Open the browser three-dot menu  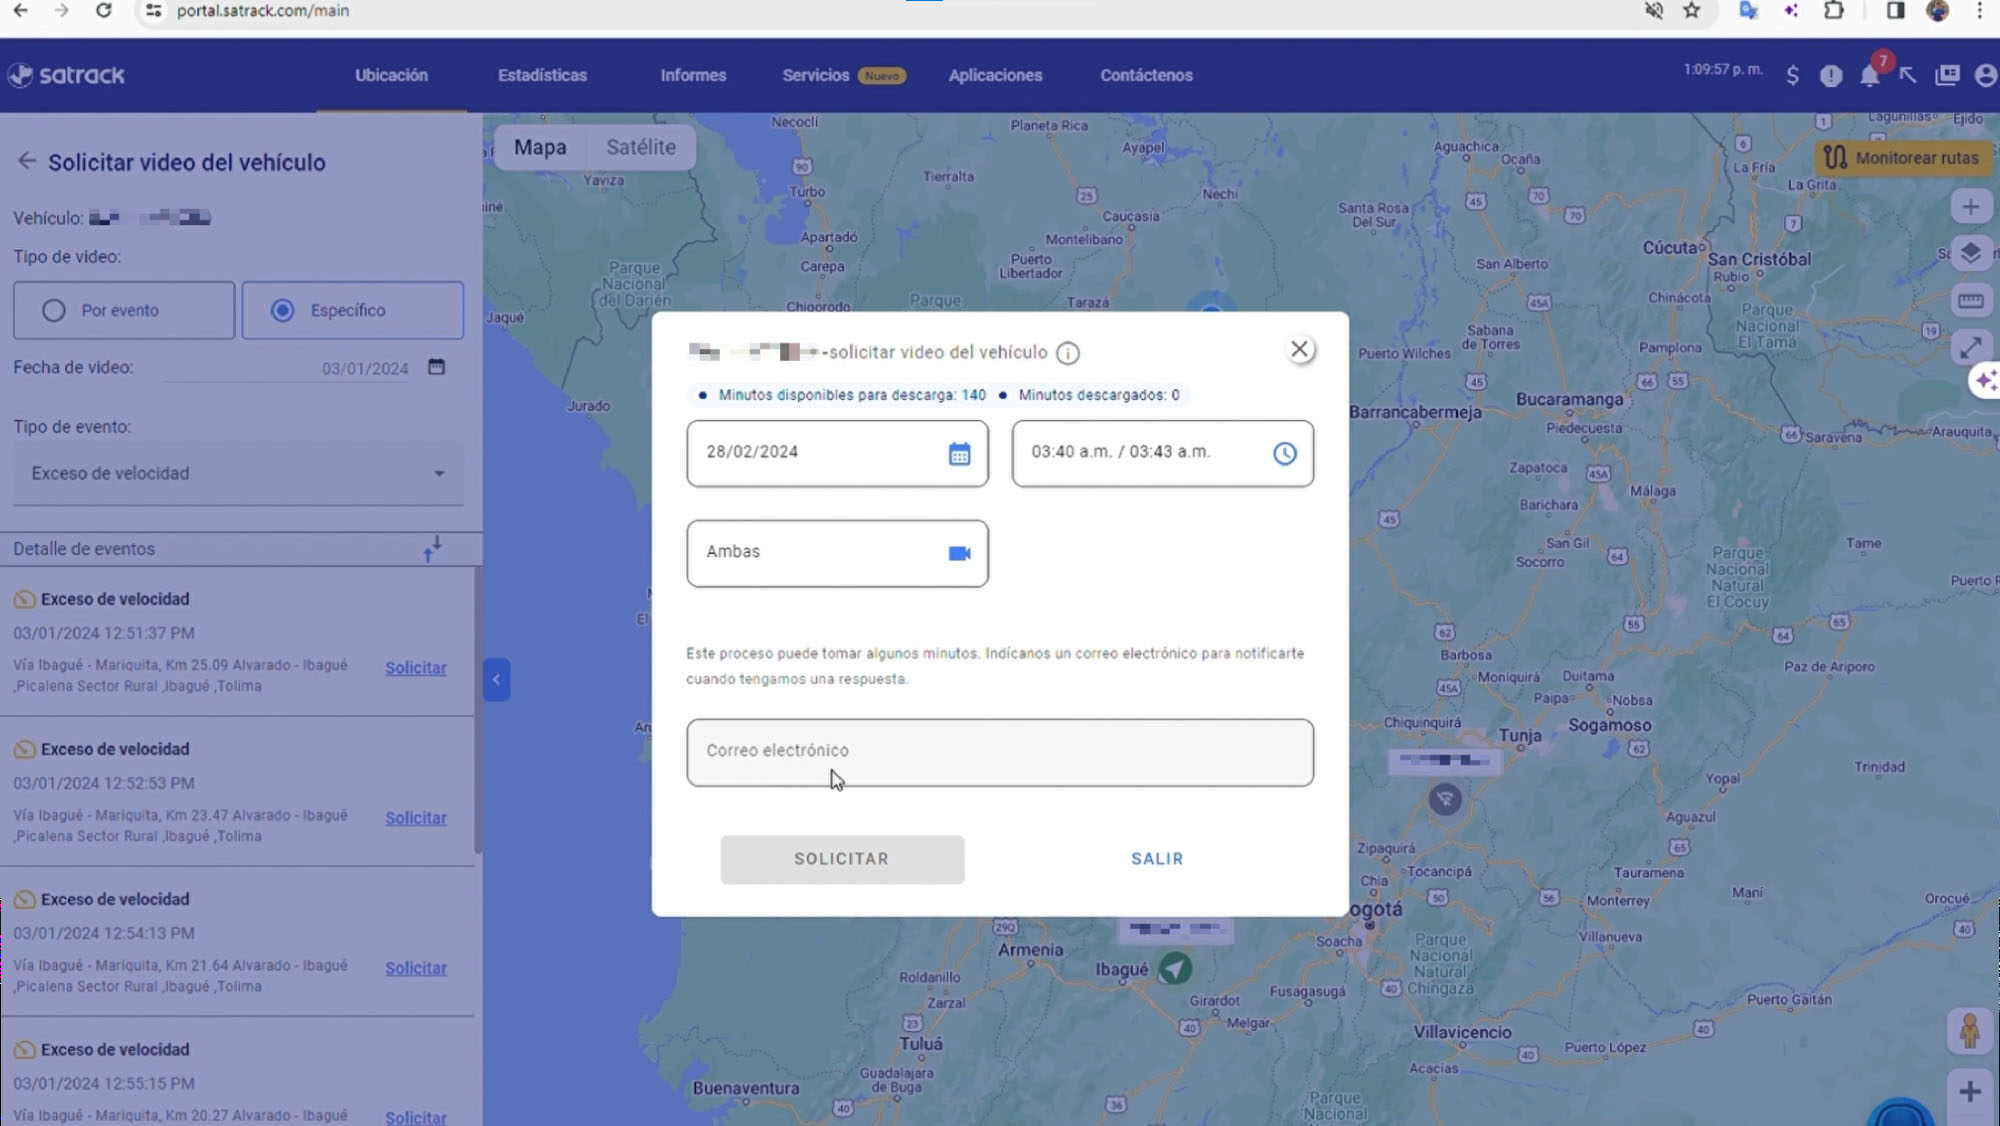point(1979,11)
